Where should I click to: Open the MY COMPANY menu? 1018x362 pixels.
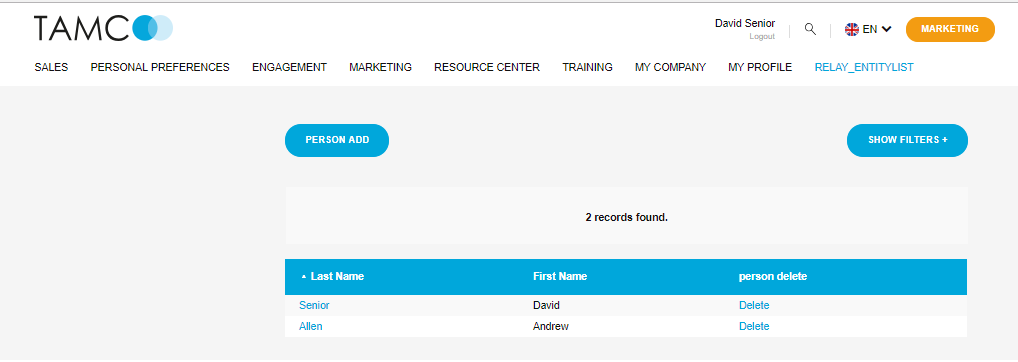click(x=671, y=67)
